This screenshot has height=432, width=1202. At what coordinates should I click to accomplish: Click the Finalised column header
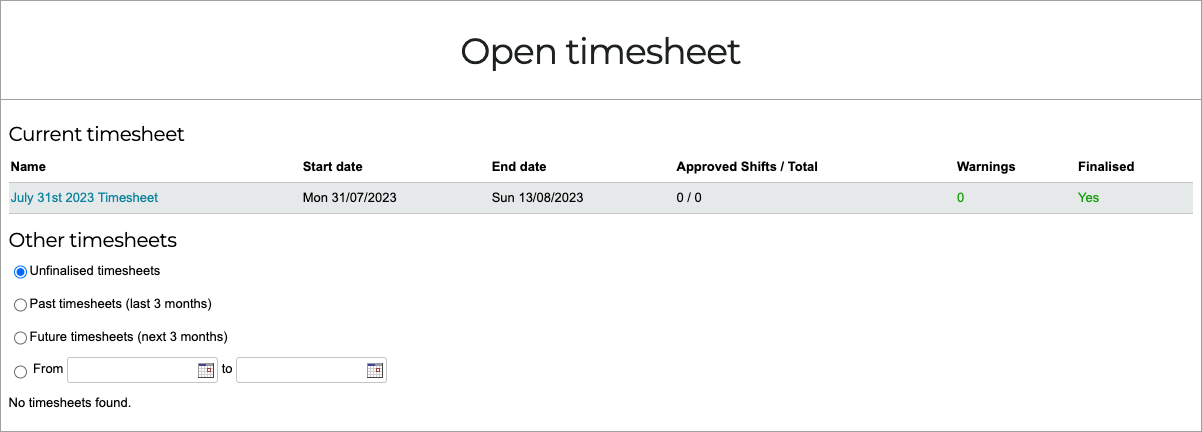point(1106,167)
